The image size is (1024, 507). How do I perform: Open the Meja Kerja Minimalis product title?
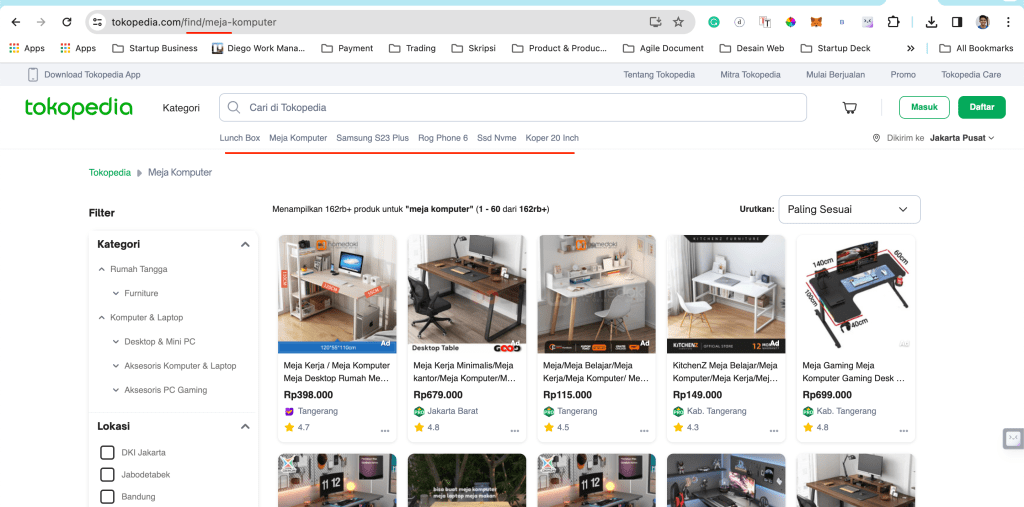[x=466, y=372]
